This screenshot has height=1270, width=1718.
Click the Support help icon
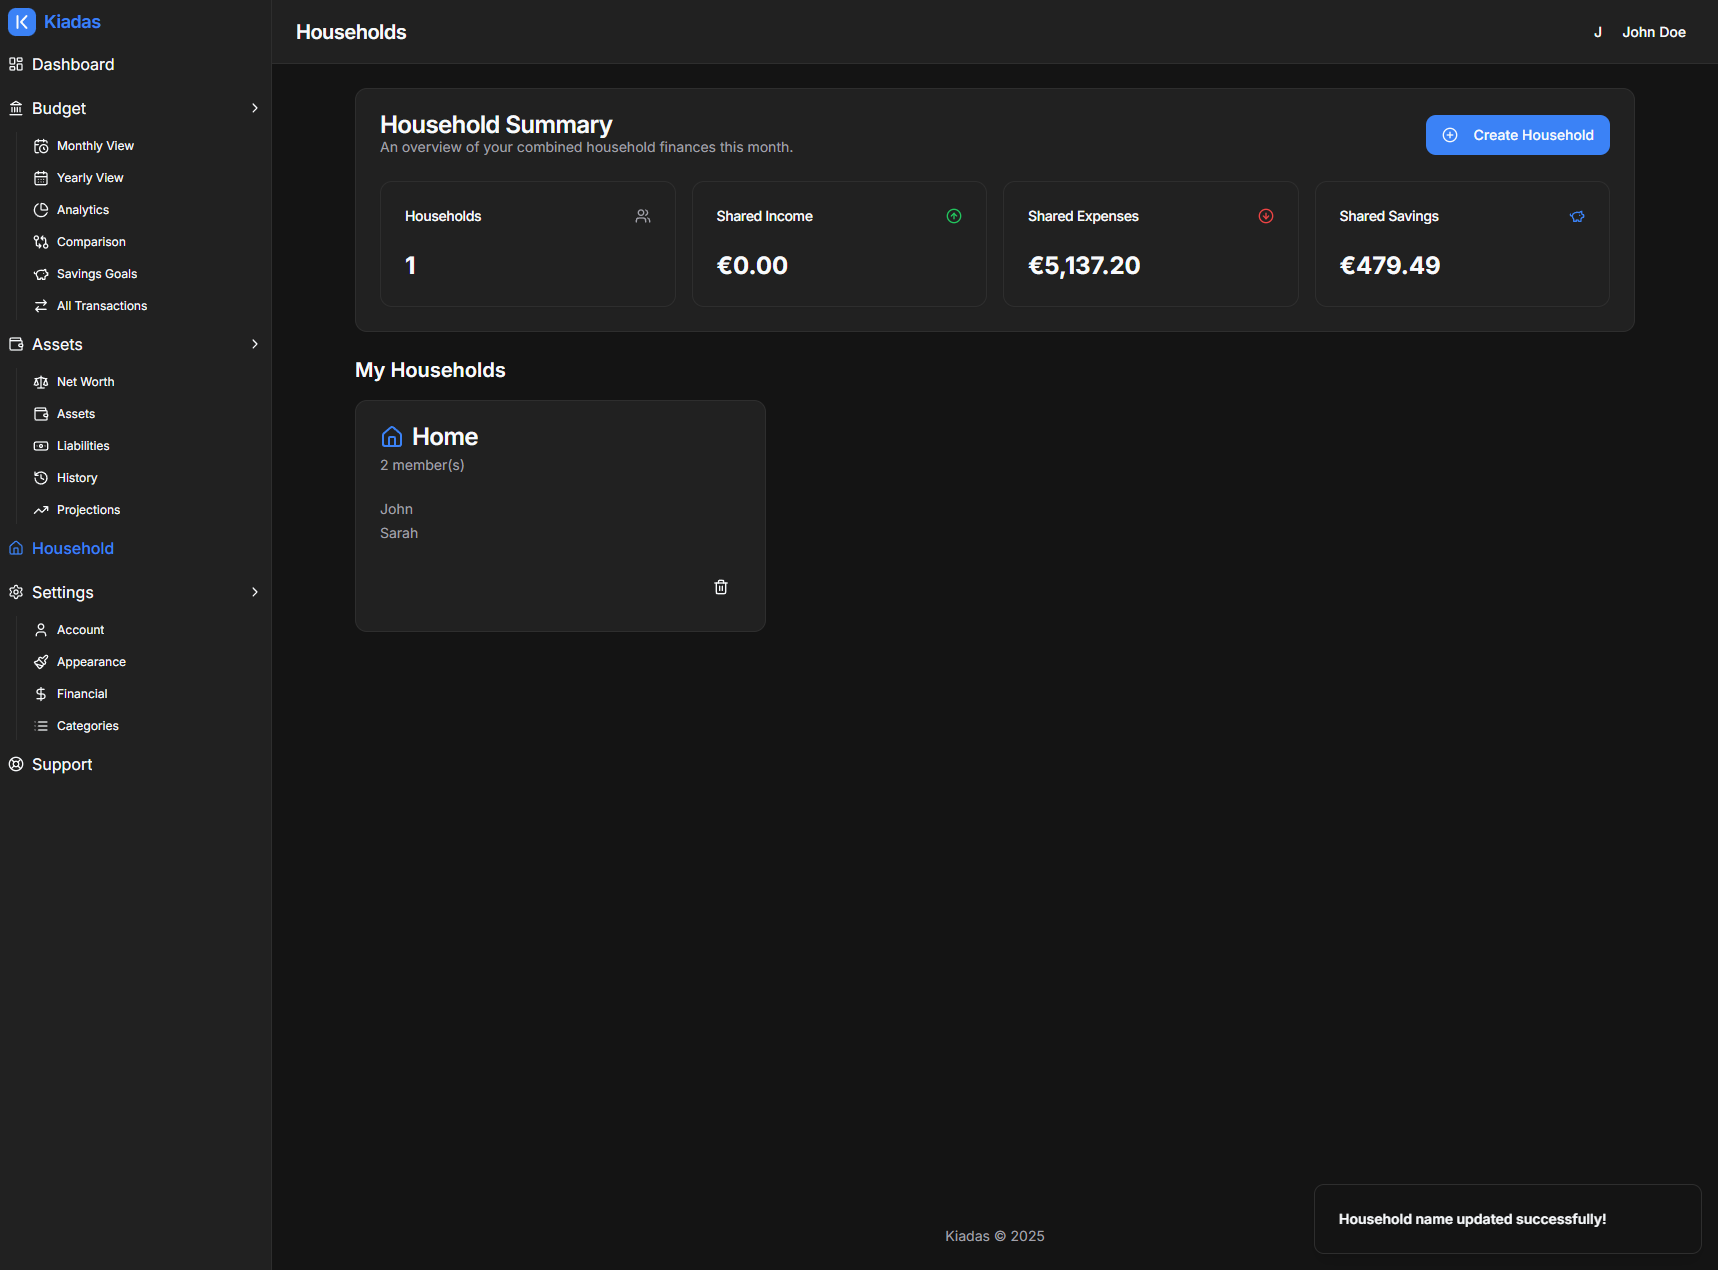[16, 763]
